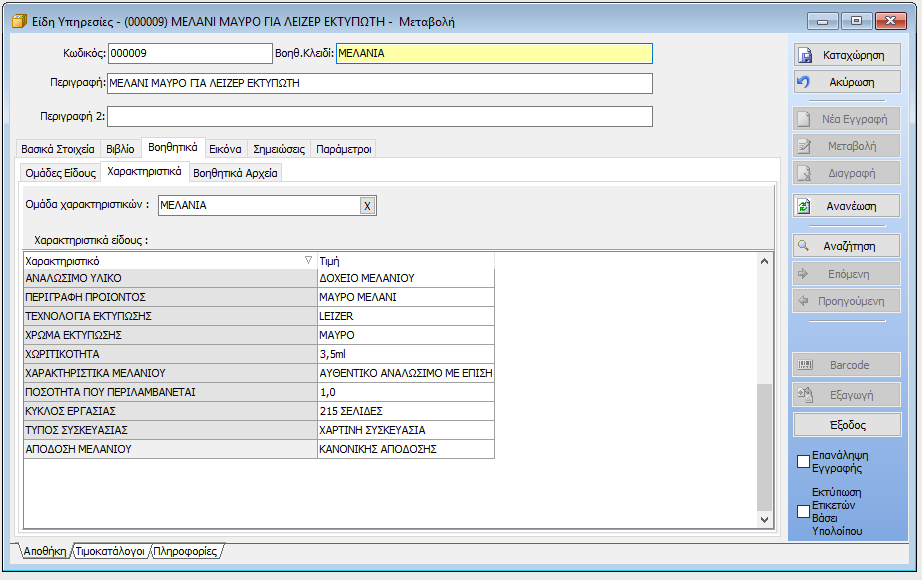
Task: Click the Έξοδος button
Action: click(x=847, y=425)
